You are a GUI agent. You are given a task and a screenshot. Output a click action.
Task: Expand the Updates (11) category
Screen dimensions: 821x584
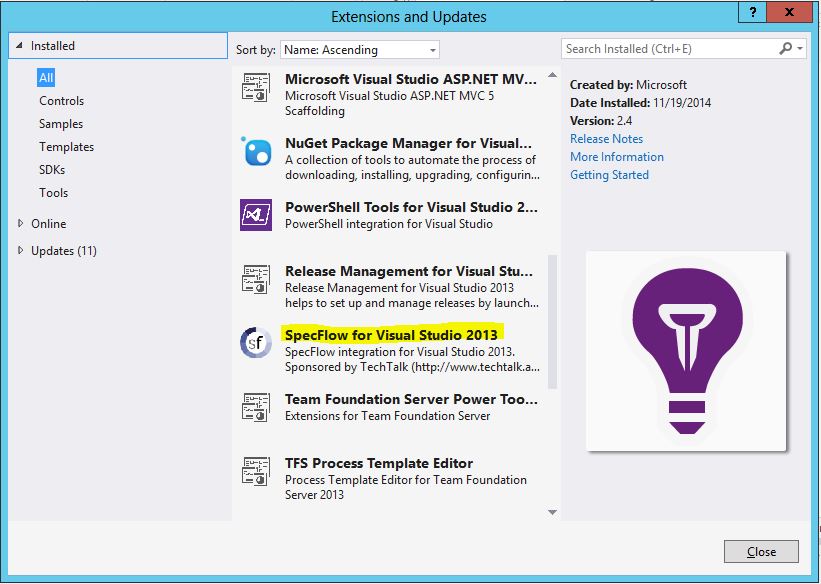click(20, 250)
